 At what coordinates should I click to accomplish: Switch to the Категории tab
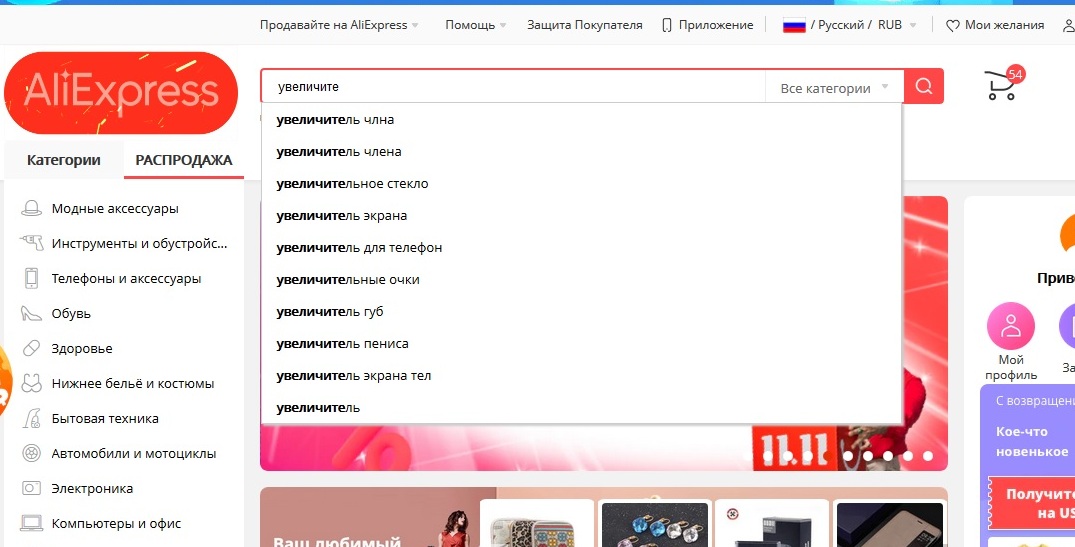tap(64, 160)
